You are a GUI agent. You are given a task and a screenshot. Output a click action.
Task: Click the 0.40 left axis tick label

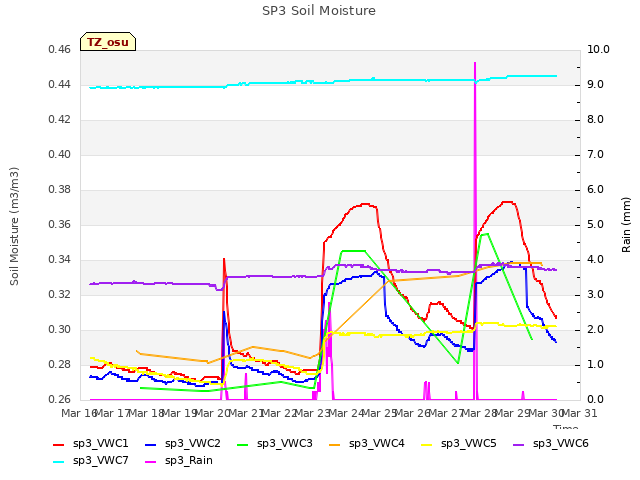coord(60,155)
